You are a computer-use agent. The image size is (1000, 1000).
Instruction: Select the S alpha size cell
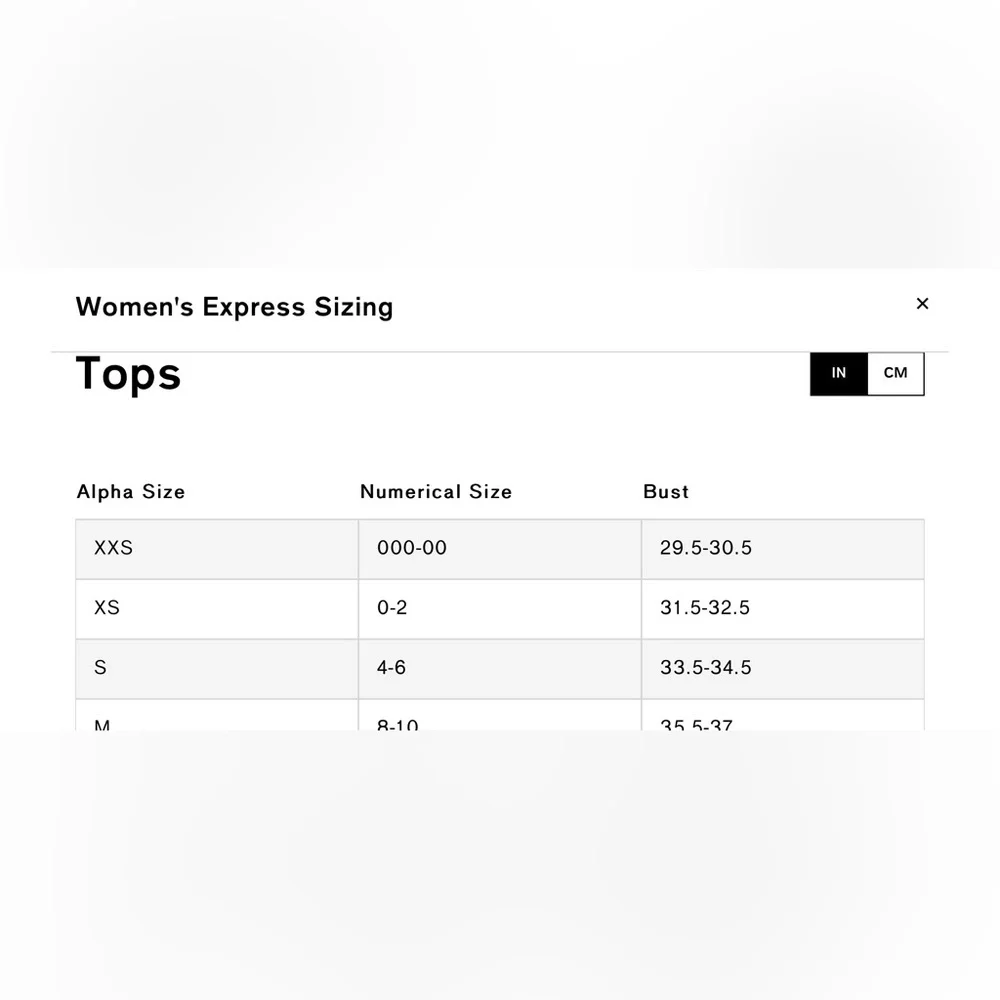tap(217, 669)
